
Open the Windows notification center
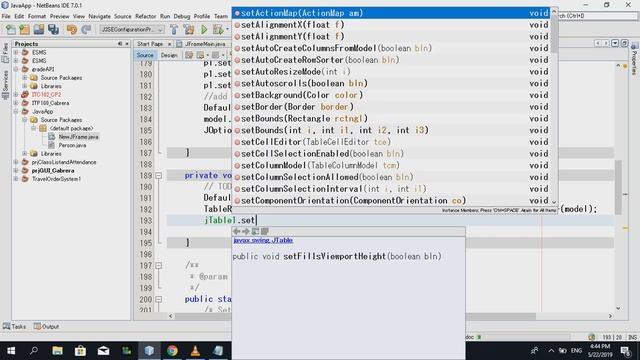pos(626,351)
